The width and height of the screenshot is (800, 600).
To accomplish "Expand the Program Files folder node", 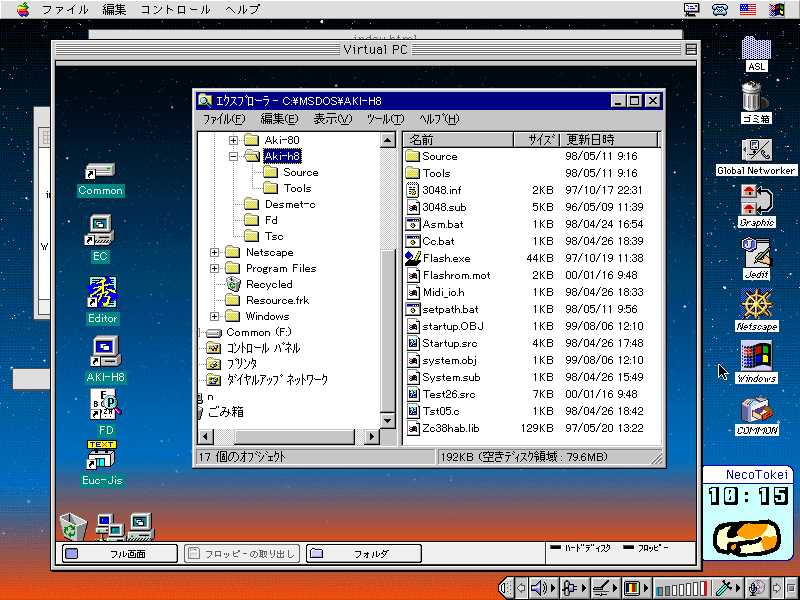I will 215,268.
